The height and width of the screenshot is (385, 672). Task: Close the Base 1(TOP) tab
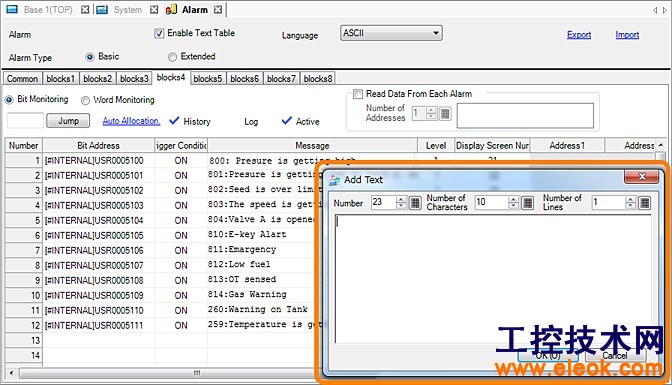tap(85, 9)
